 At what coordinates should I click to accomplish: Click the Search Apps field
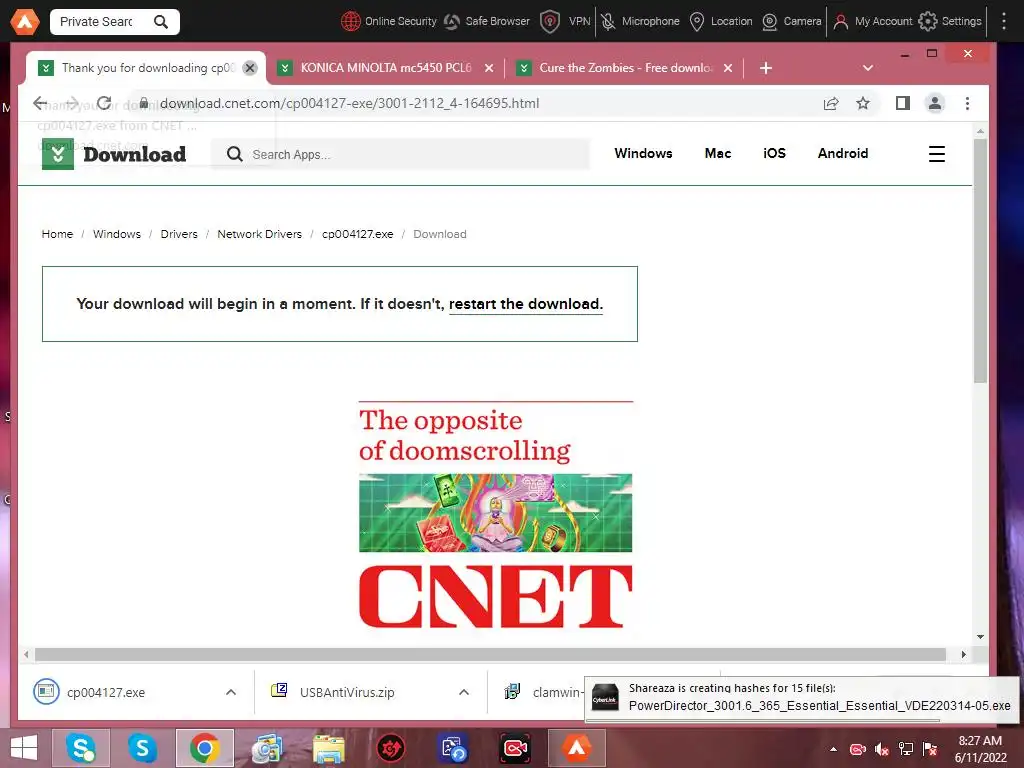pyautogui.click(x=402, y=155)
